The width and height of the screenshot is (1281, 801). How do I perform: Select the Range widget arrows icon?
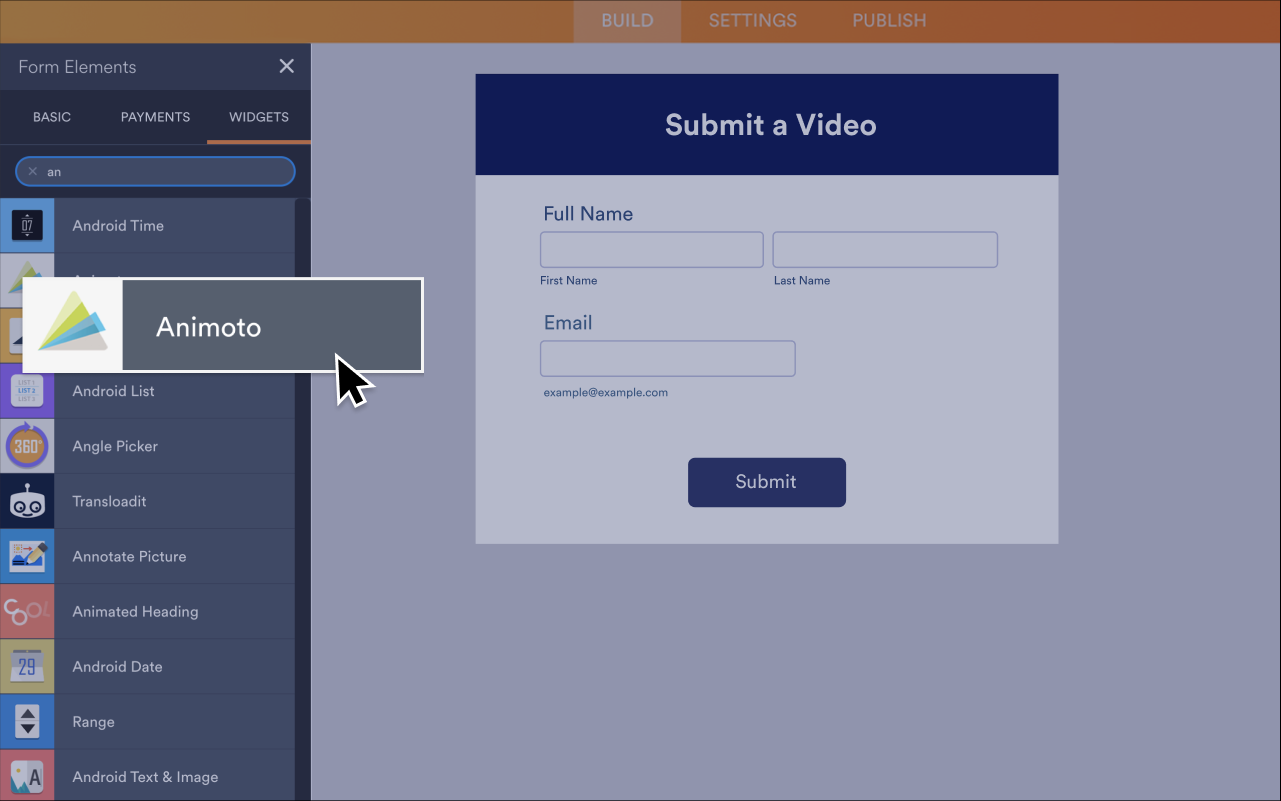[27, 721]
